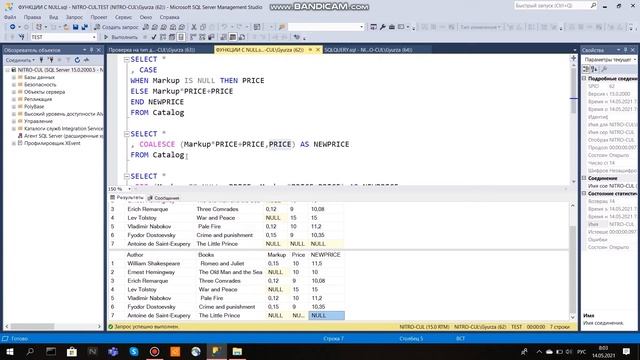Pin the Object Explorer panel
Viewport: 640px width, 360px height.
(x=91, y=50)
